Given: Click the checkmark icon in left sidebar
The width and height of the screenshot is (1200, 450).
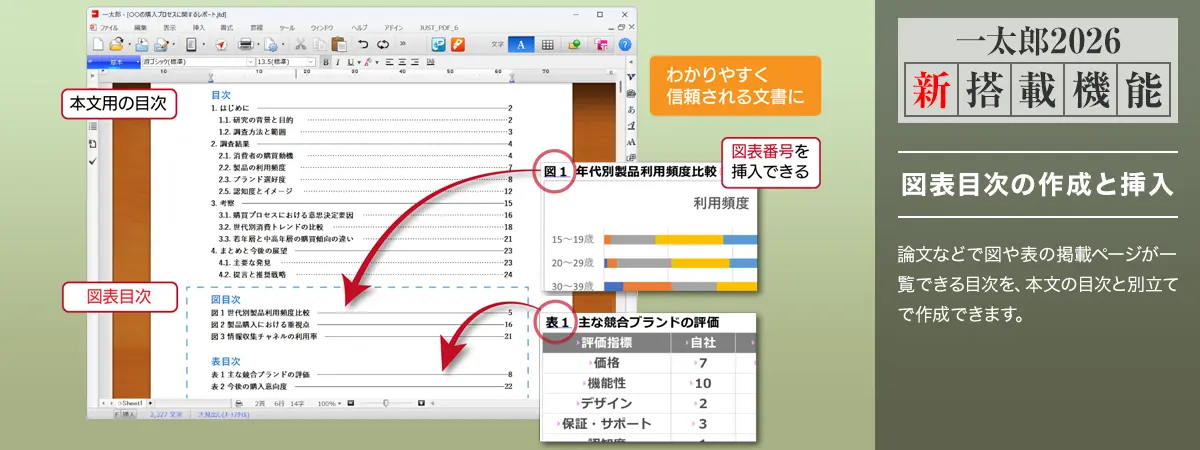Looking at the screenshot, I should [93, 160].
